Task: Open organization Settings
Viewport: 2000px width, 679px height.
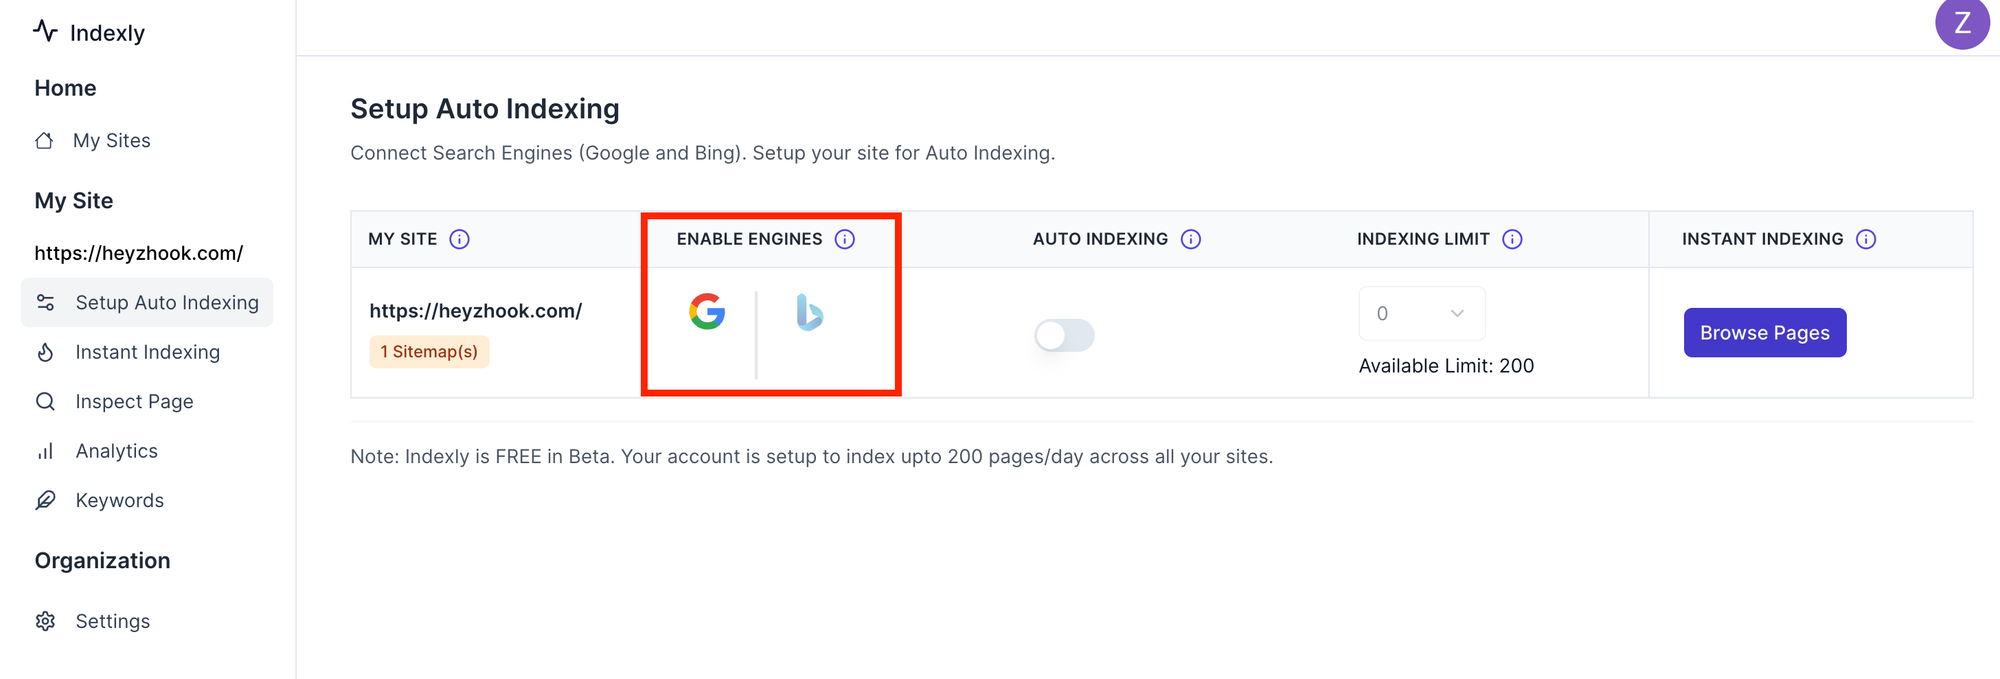Action: [112, 621]
